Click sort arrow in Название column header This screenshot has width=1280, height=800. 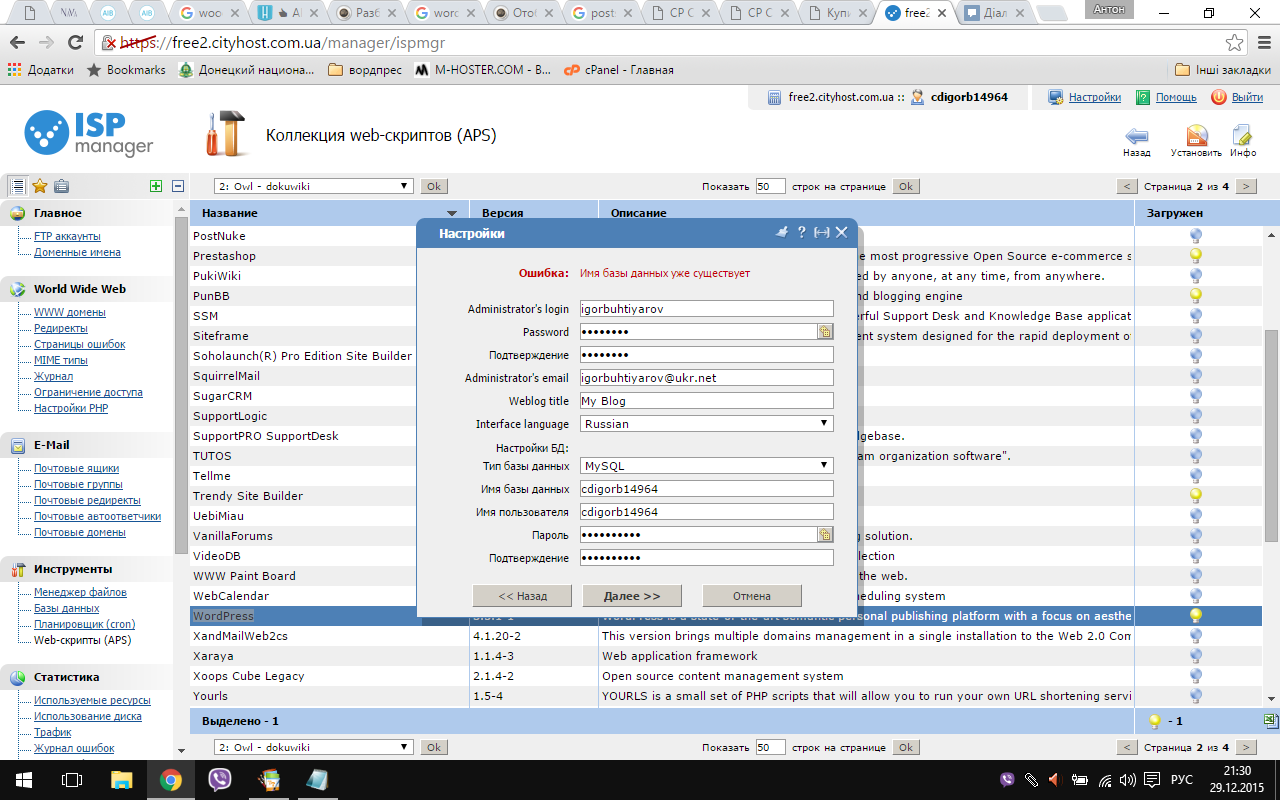(x=452, y=213)
